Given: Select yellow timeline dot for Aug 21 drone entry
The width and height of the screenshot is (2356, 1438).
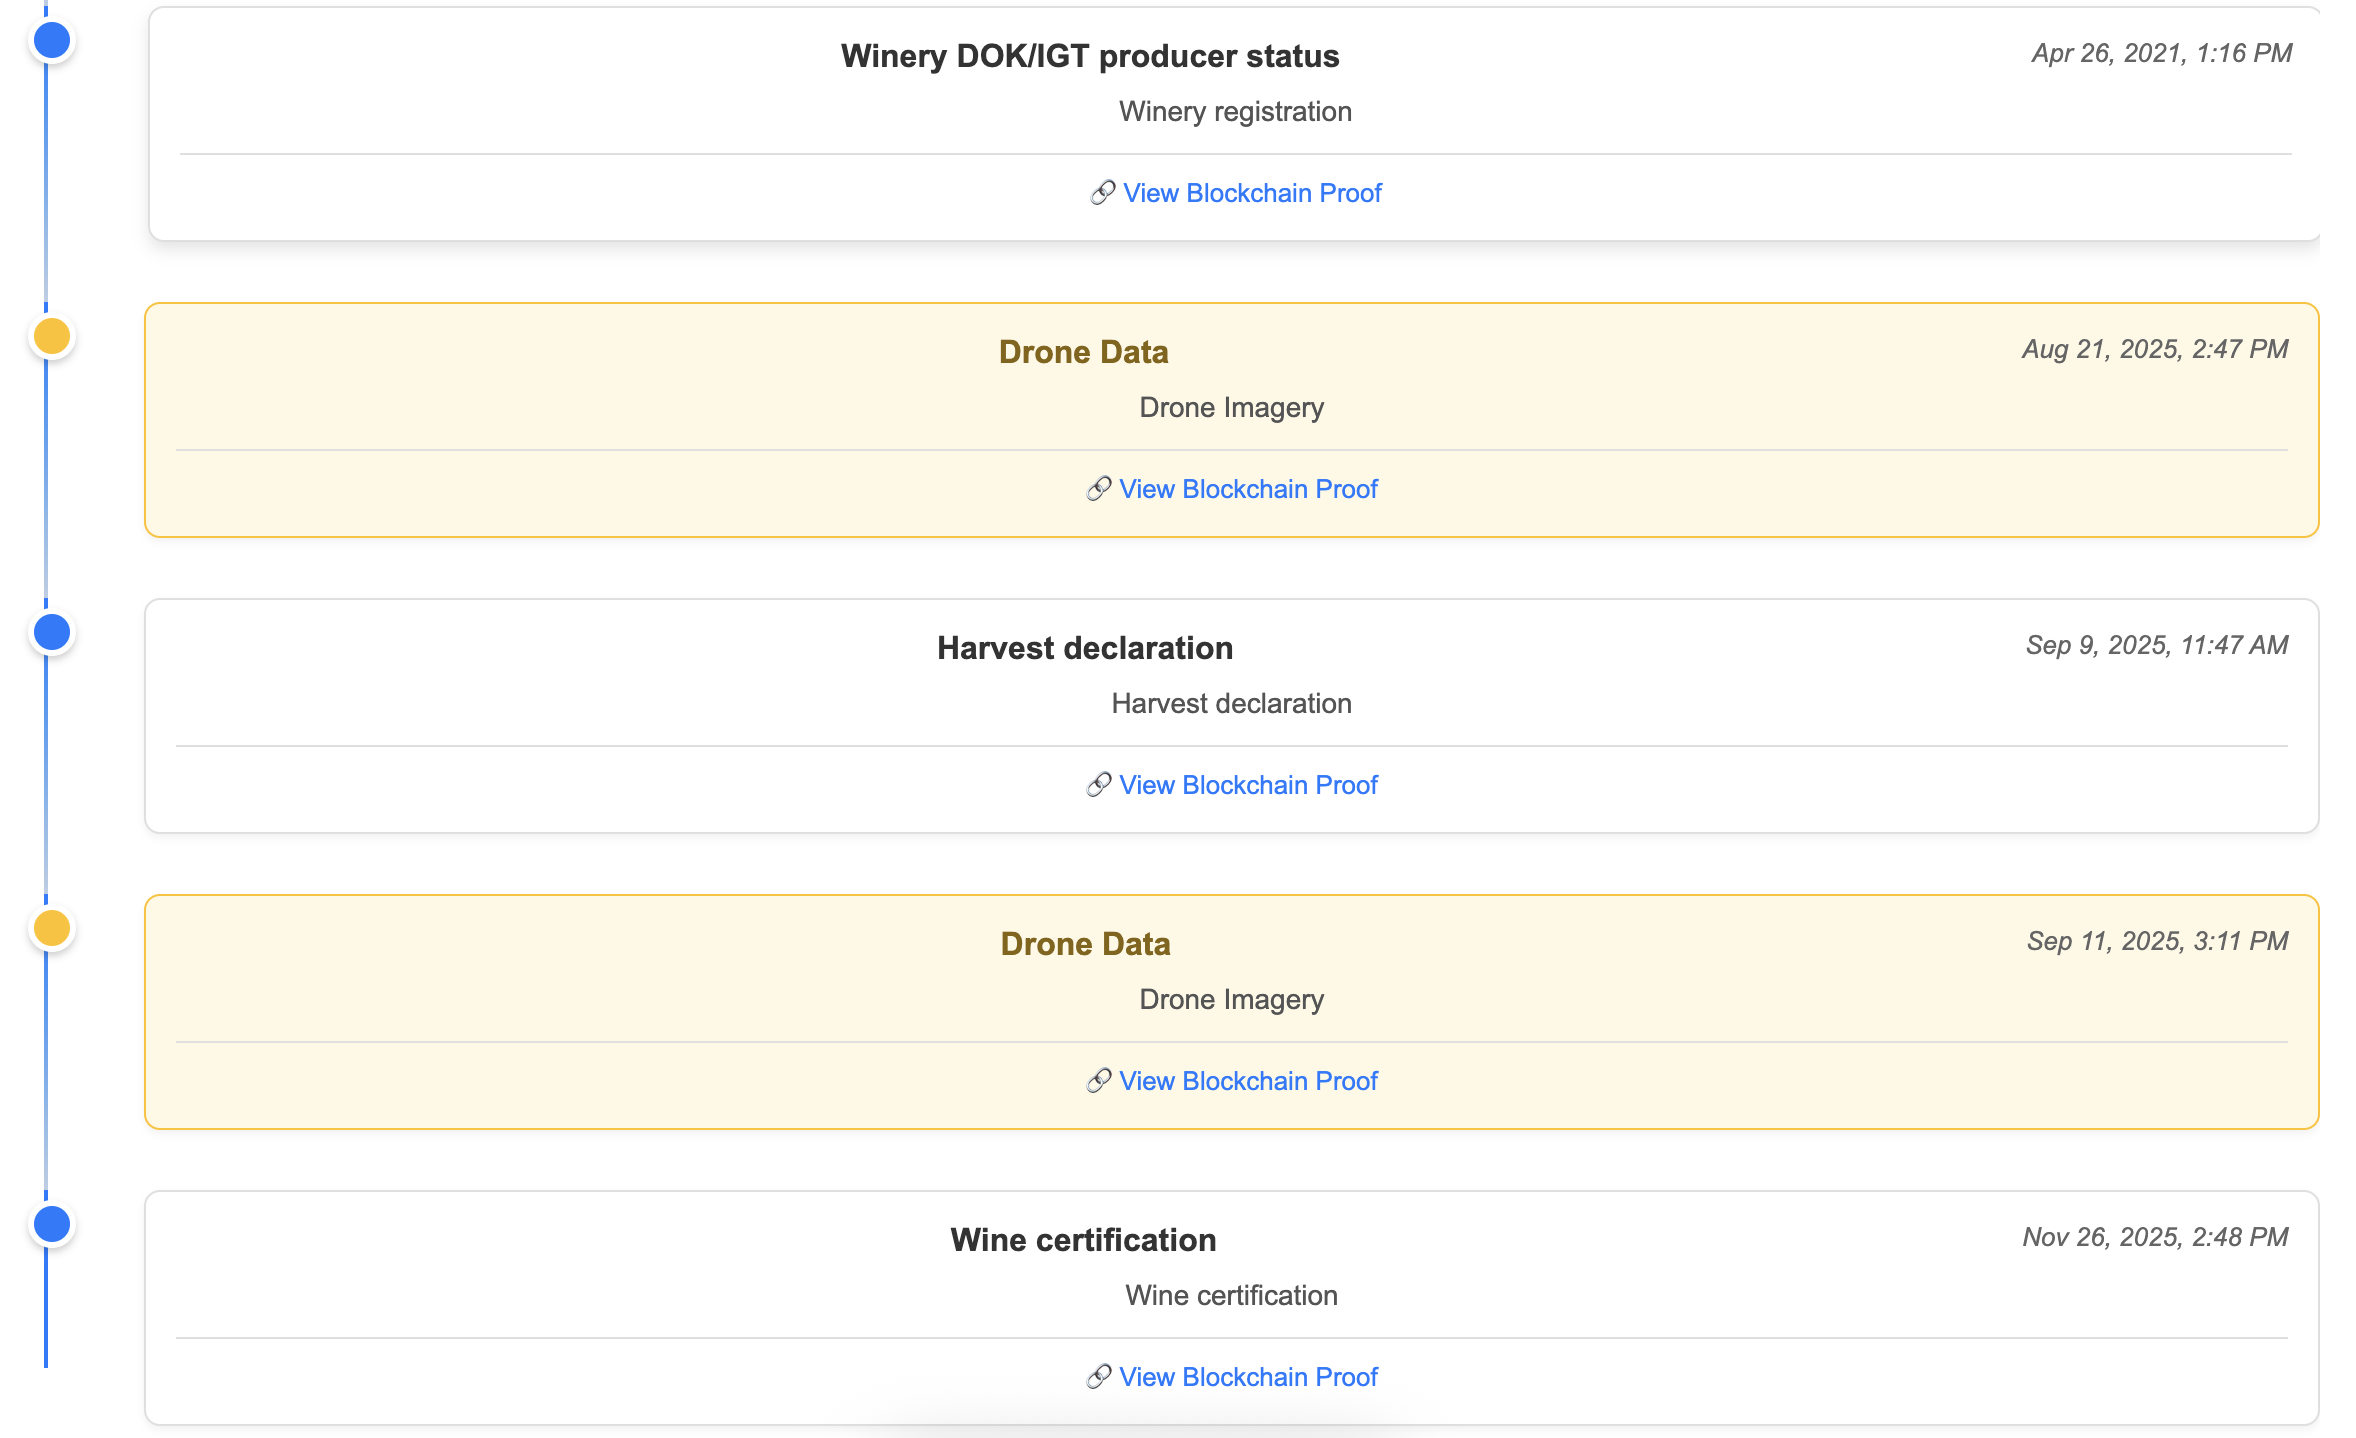Looking at the screenshot, I should (x=52, y=337).
